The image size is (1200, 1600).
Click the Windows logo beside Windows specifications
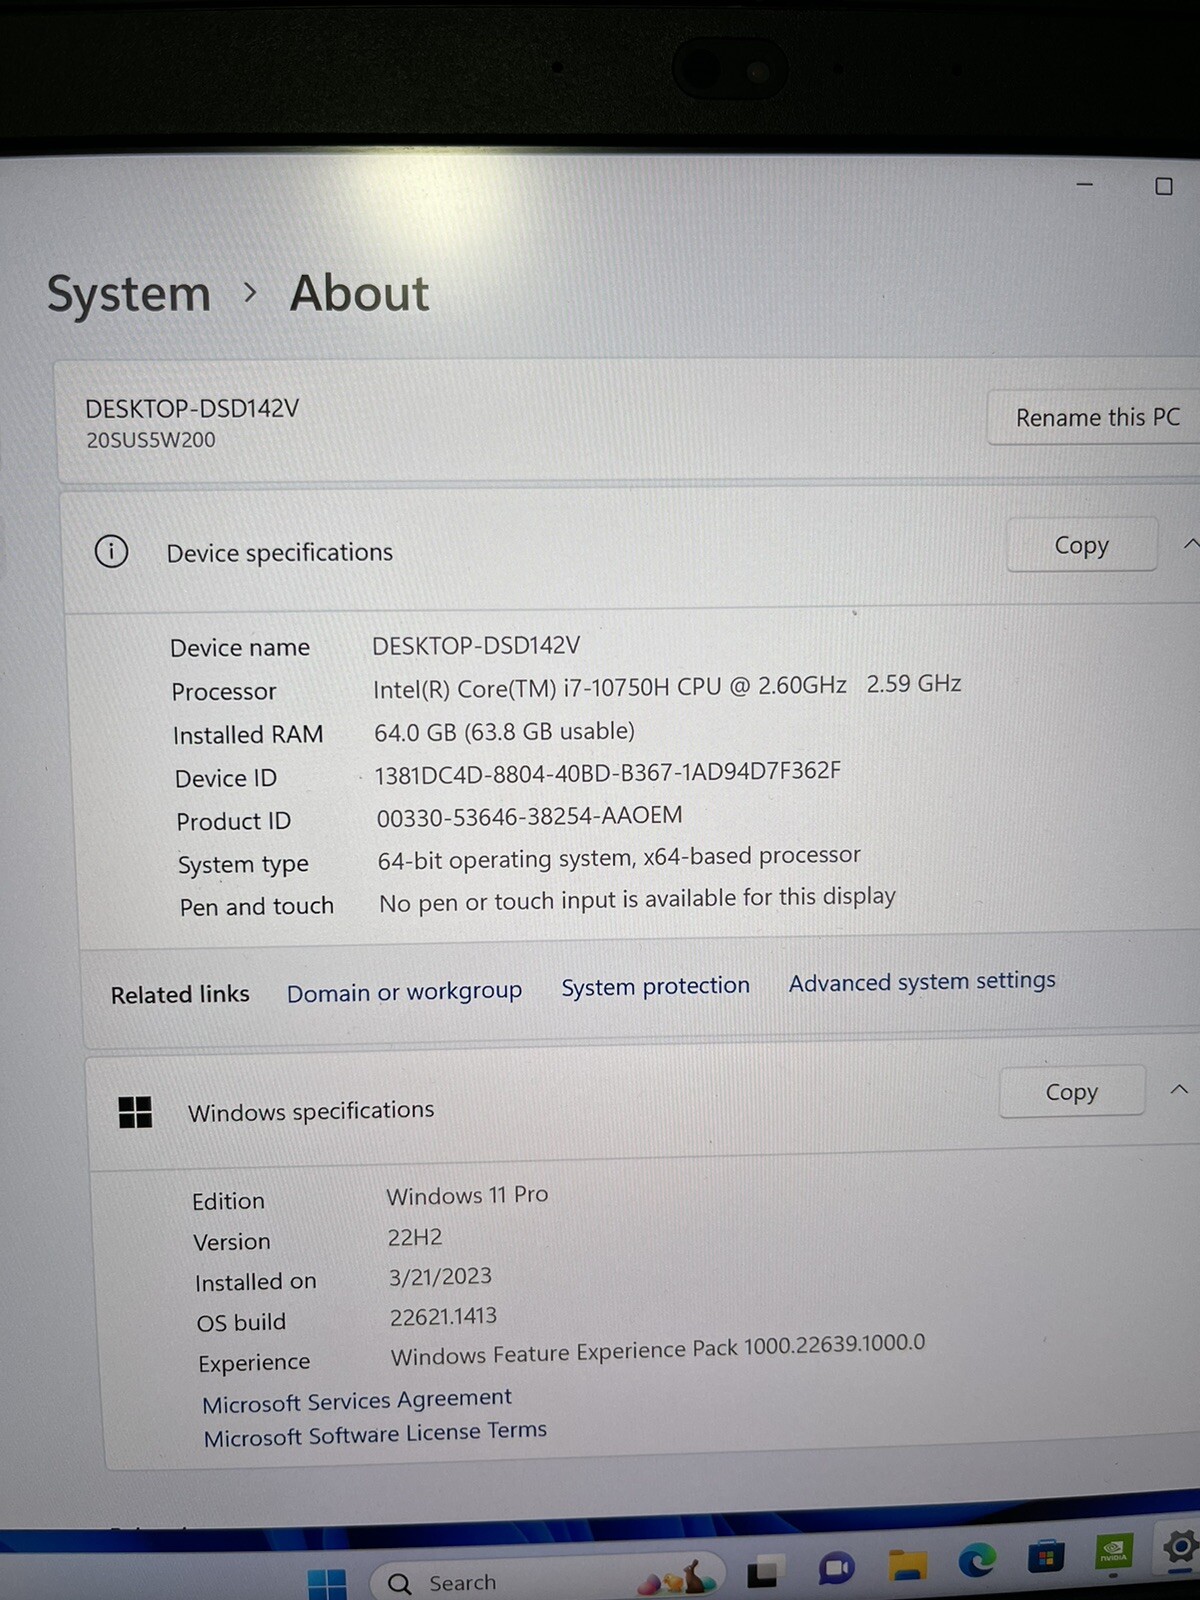click(x=135, y=1112)
